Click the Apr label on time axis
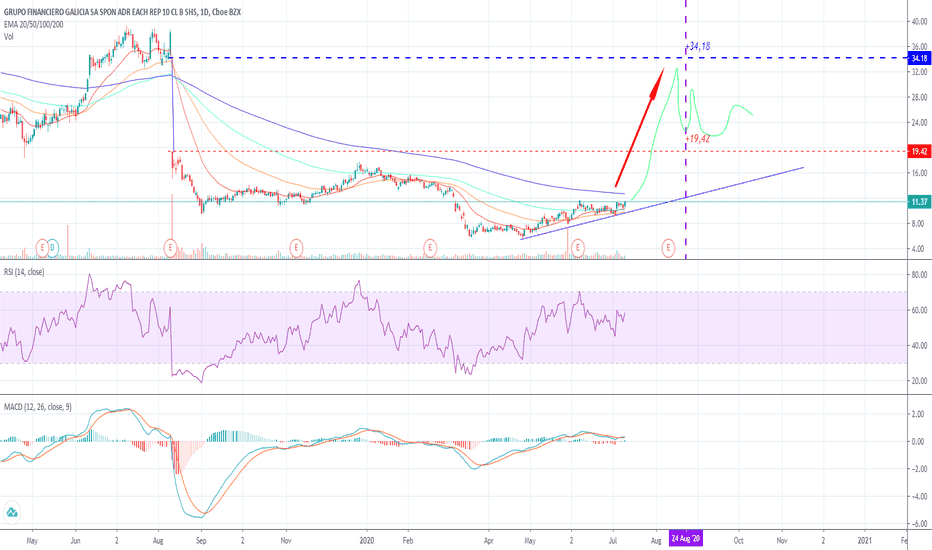The image size is (932, 550). 489,540
